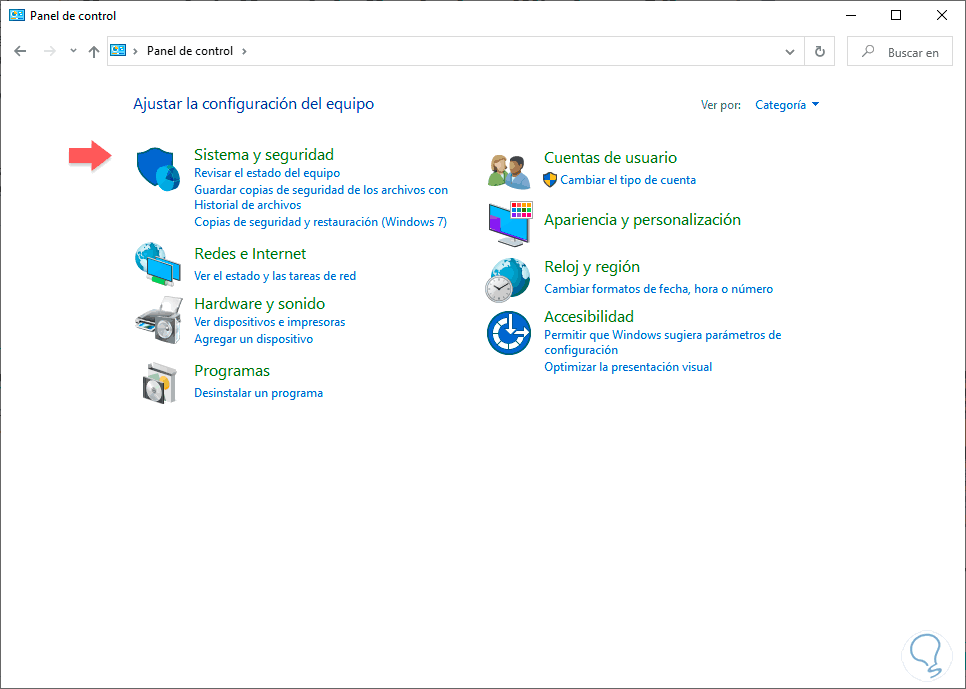Click Optimizar la presentación visual
The width and height of the screenshot is (966, 689).
[x=628, y=367]
